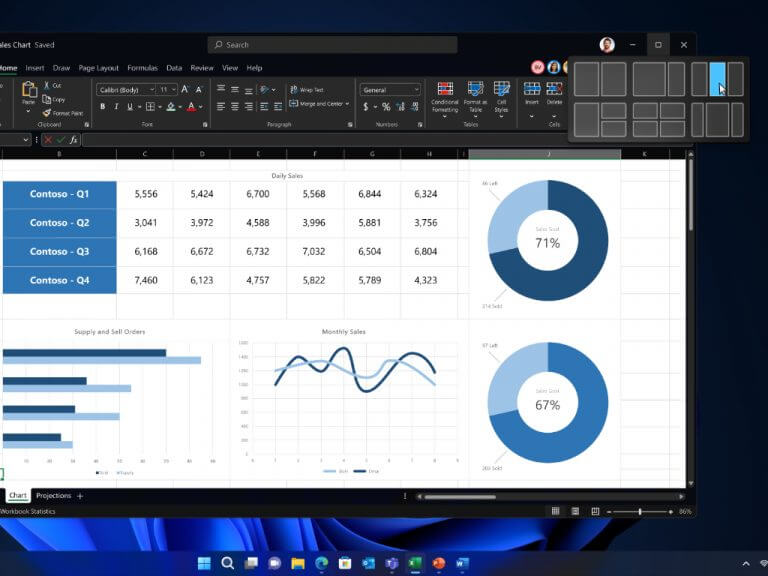This screenshot has width=768, height=576.
Task: Increase indent
Action: pyautogui.click(x=278, y=106)
